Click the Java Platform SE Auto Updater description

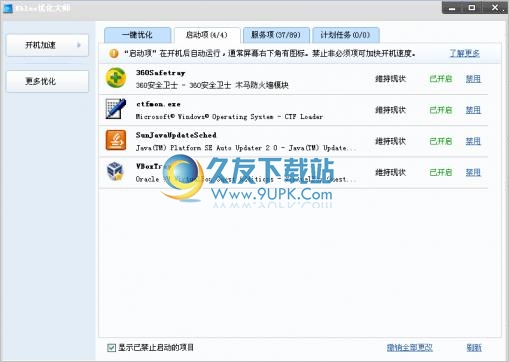pyautogui.click(x=246, y=148)
